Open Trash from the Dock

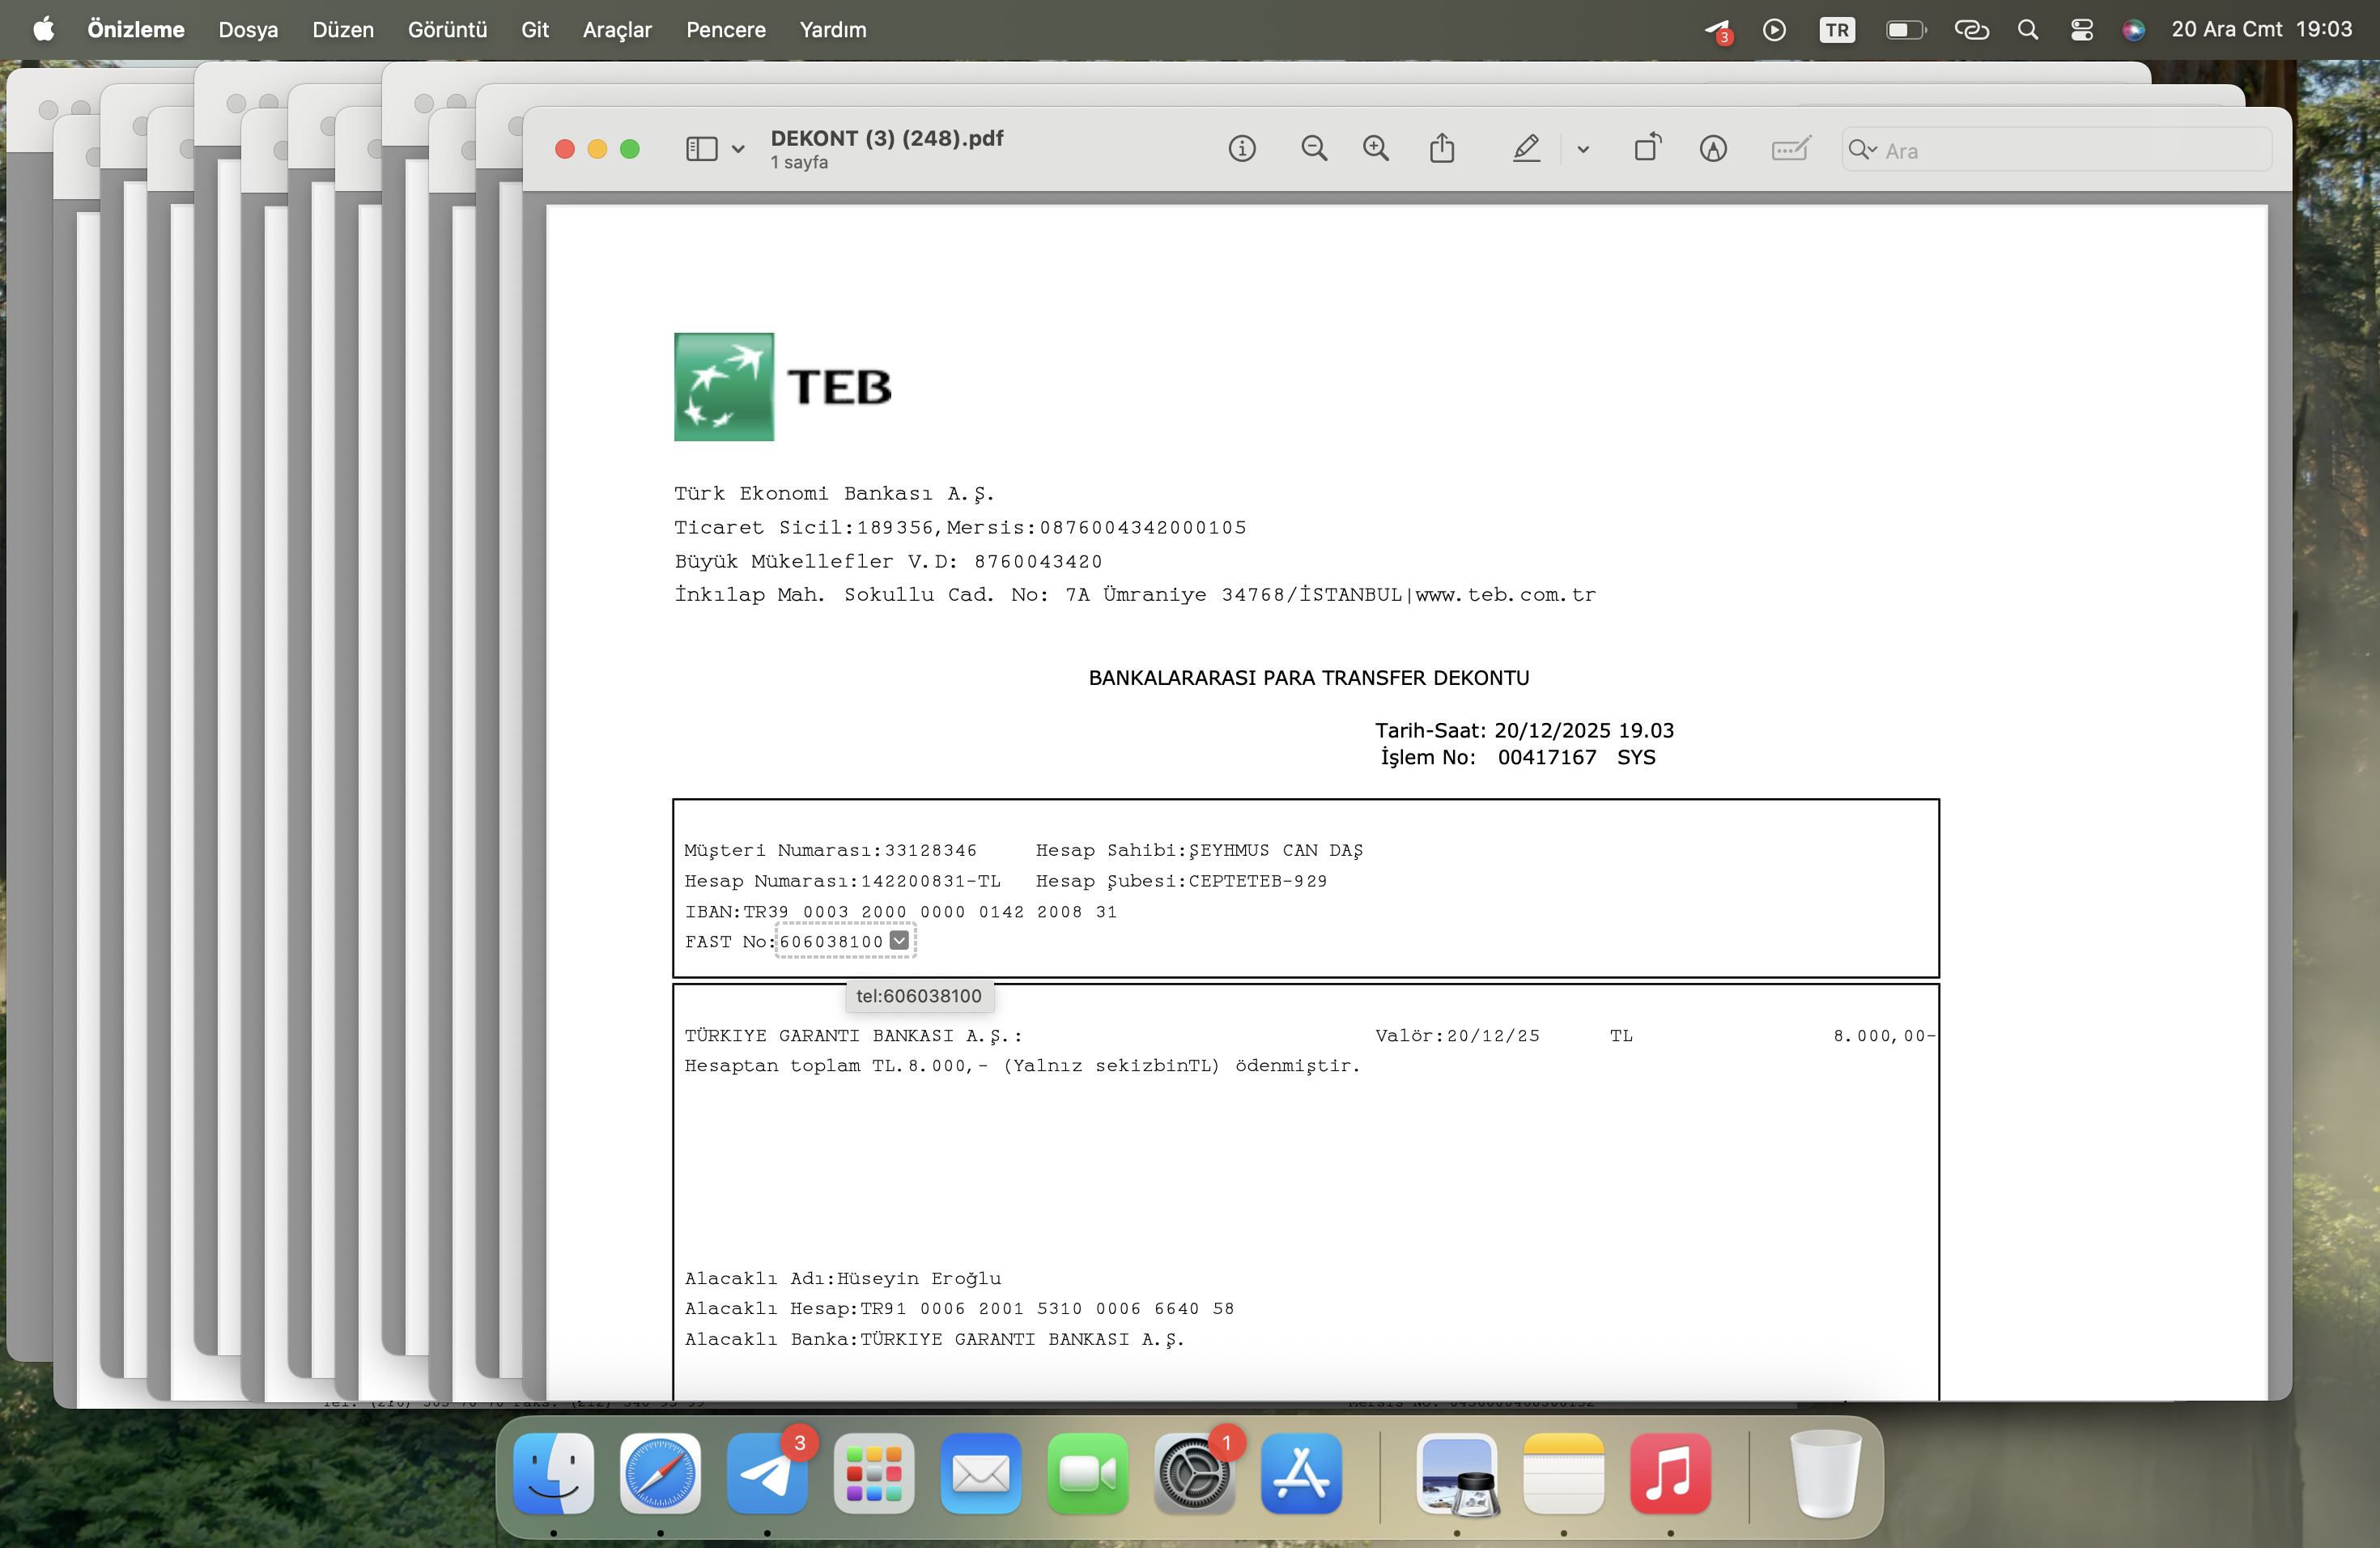(x=1825, y=1473)
